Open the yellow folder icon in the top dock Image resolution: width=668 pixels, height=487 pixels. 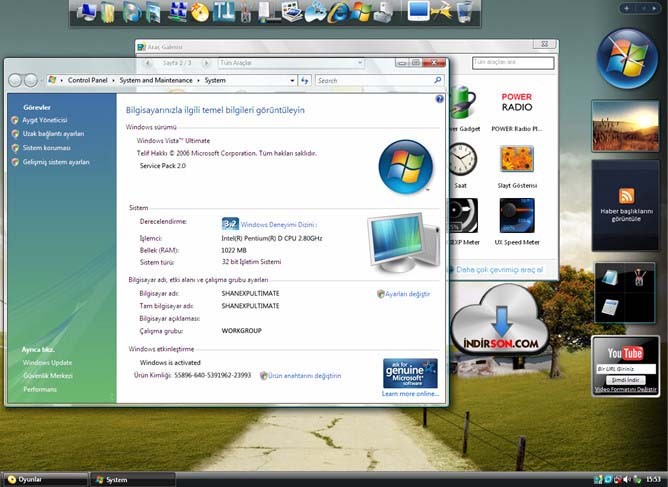pos(108,12)
